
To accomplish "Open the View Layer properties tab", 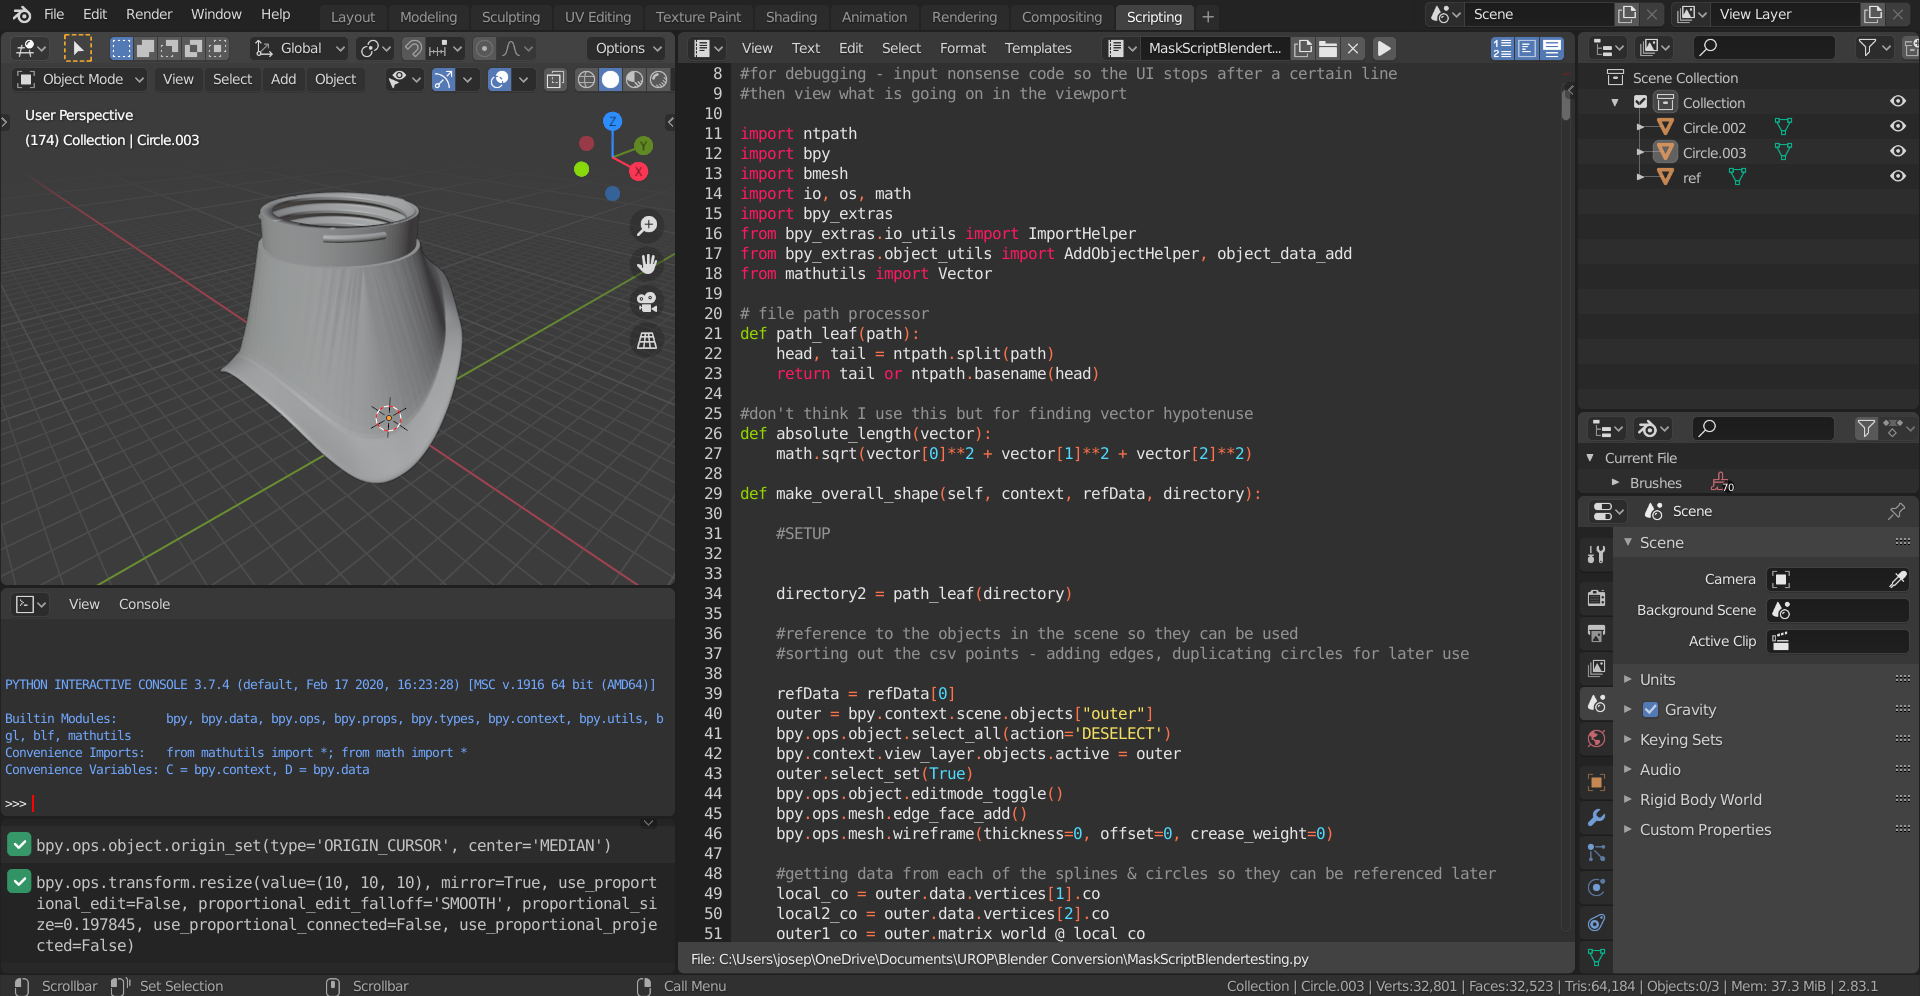I will (1596, 668).
